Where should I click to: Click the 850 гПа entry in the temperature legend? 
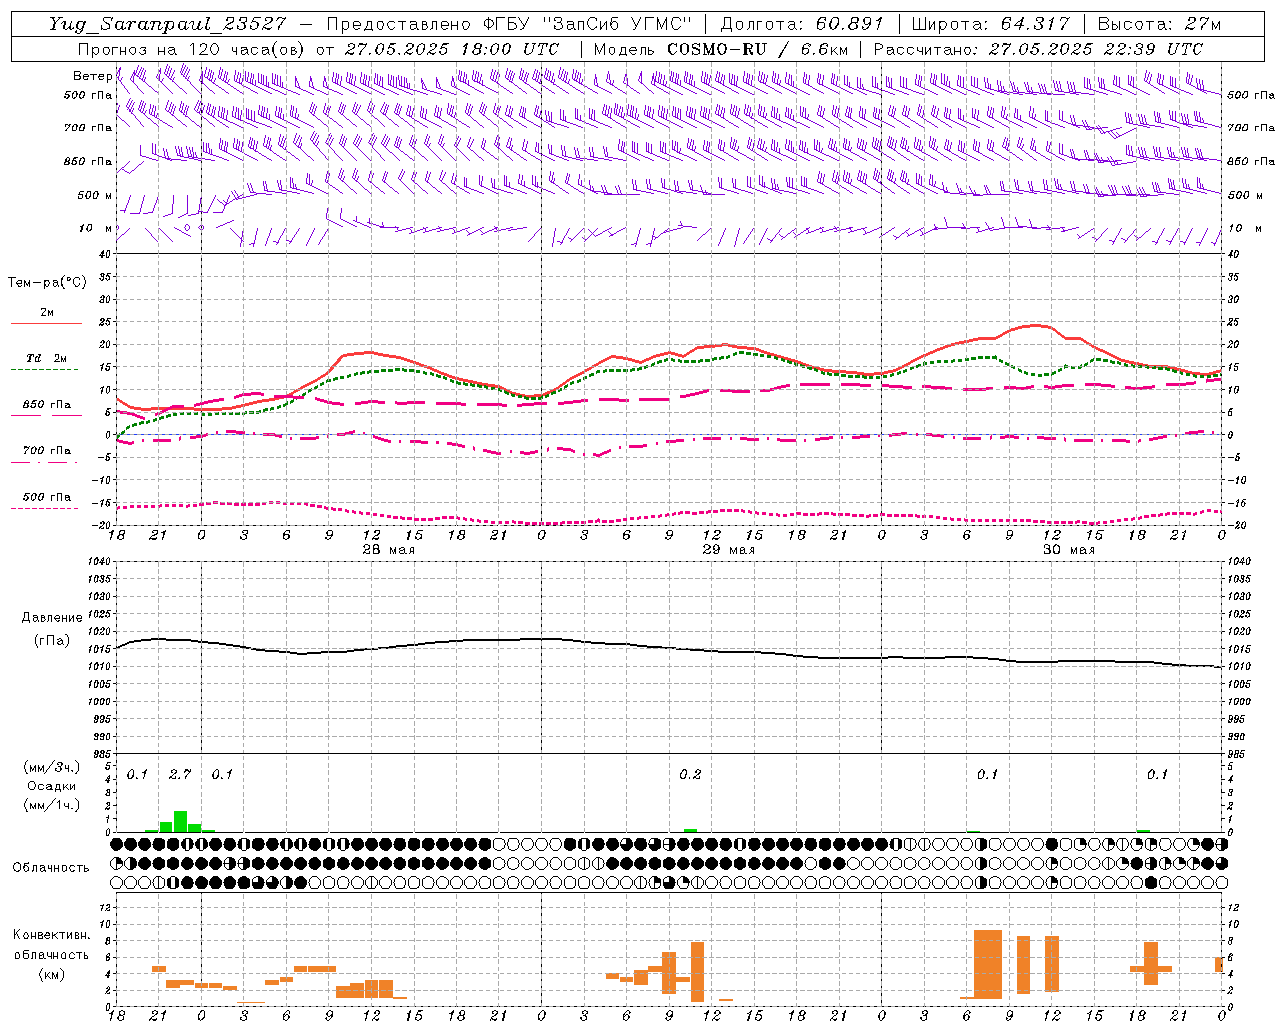coord(46,405)
